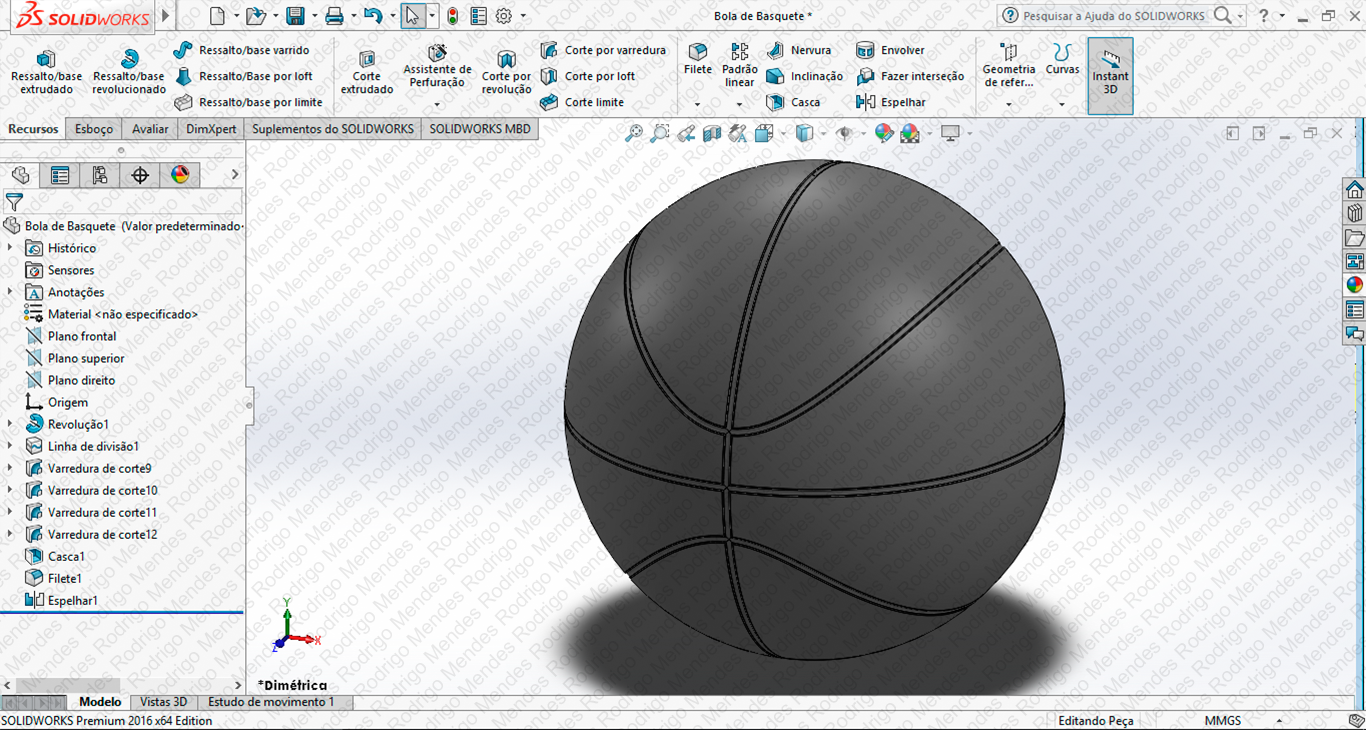Screen dimensions: 1366x730
Task: Choose the Inclinação tool
Action: (805, 76)
